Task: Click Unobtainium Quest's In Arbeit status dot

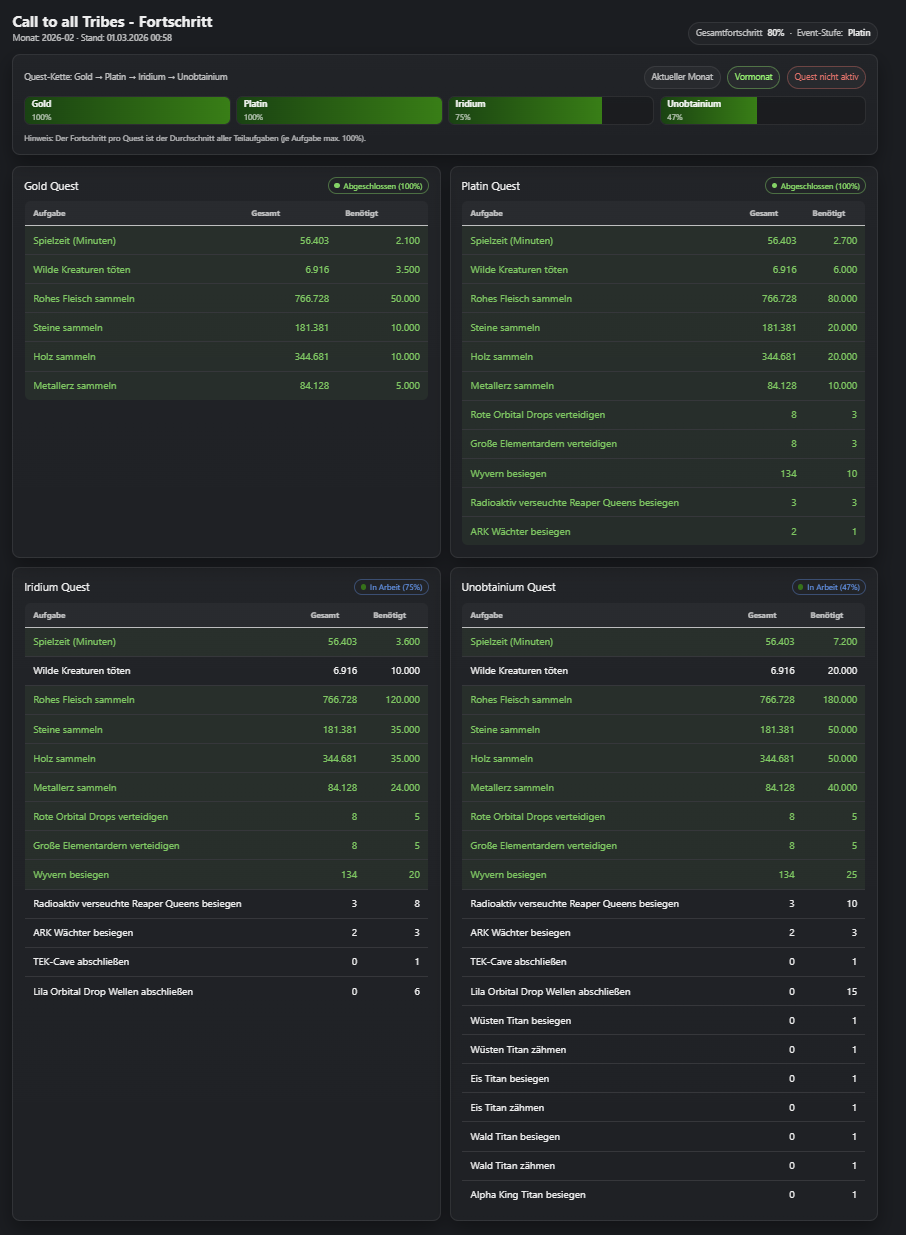Action: [x=802, y=587]
